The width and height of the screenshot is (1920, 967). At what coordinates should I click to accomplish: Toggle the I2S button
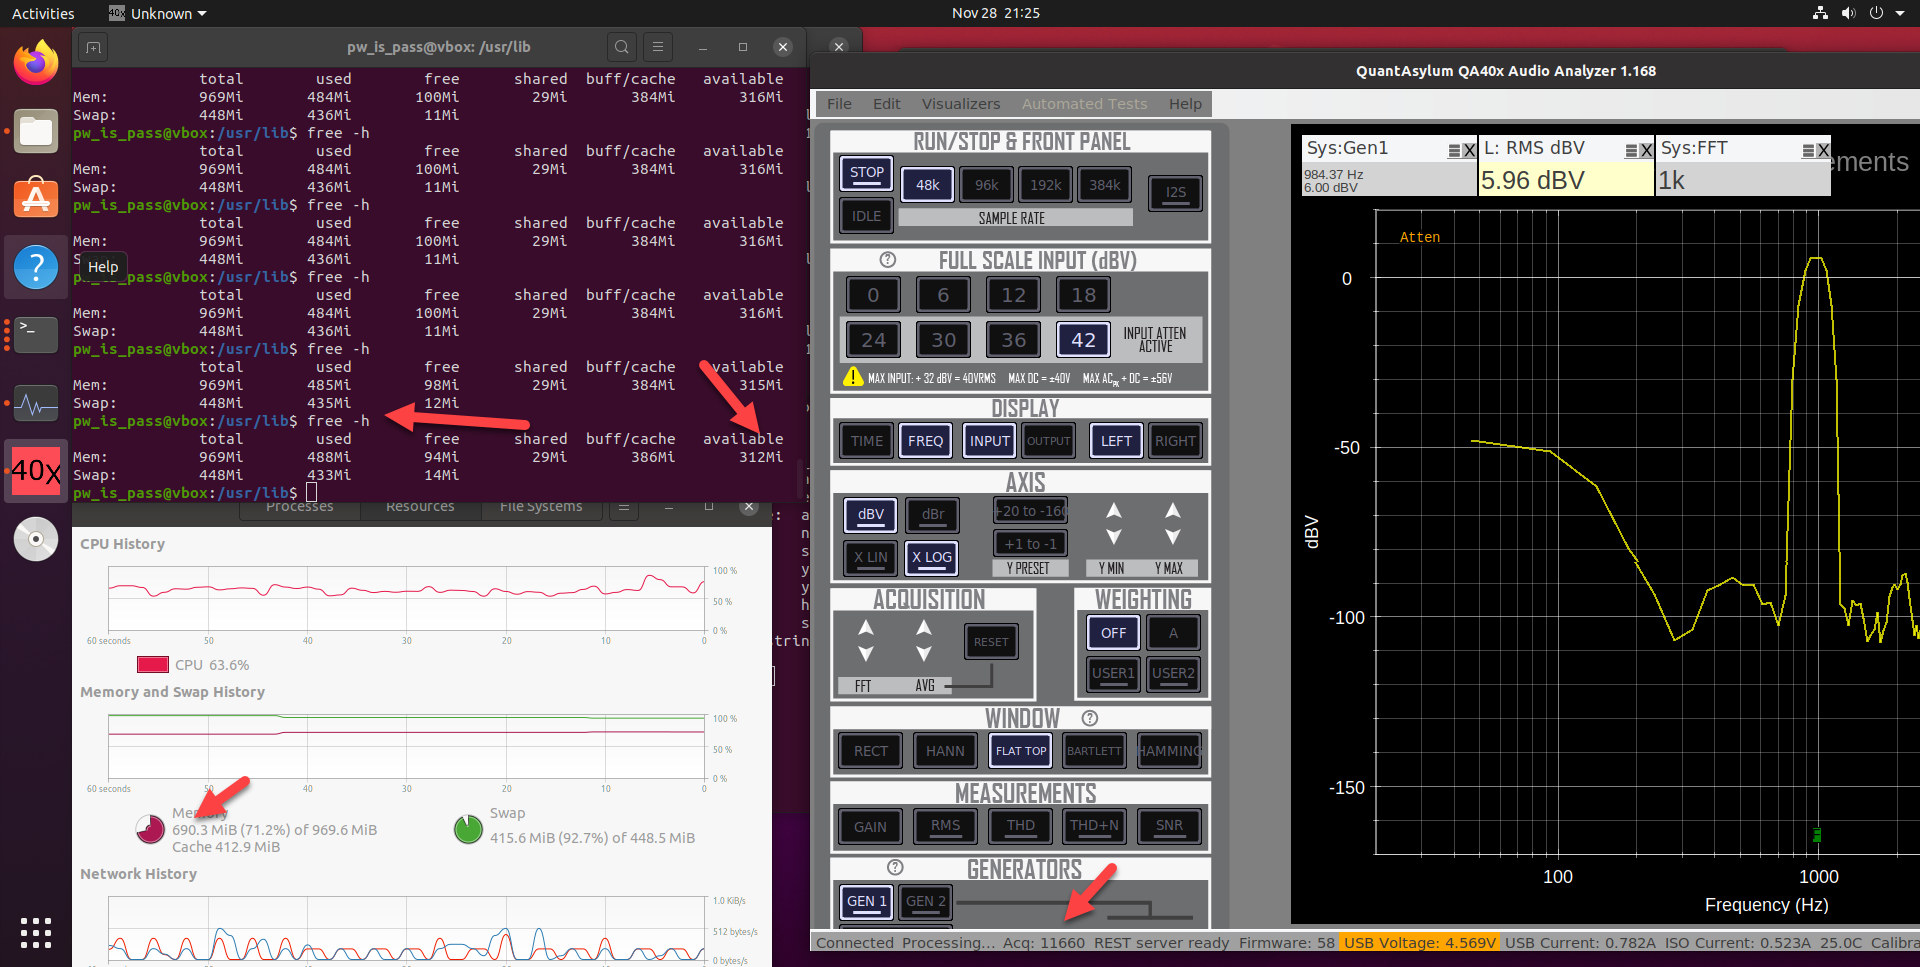[x=1175, y=192]
